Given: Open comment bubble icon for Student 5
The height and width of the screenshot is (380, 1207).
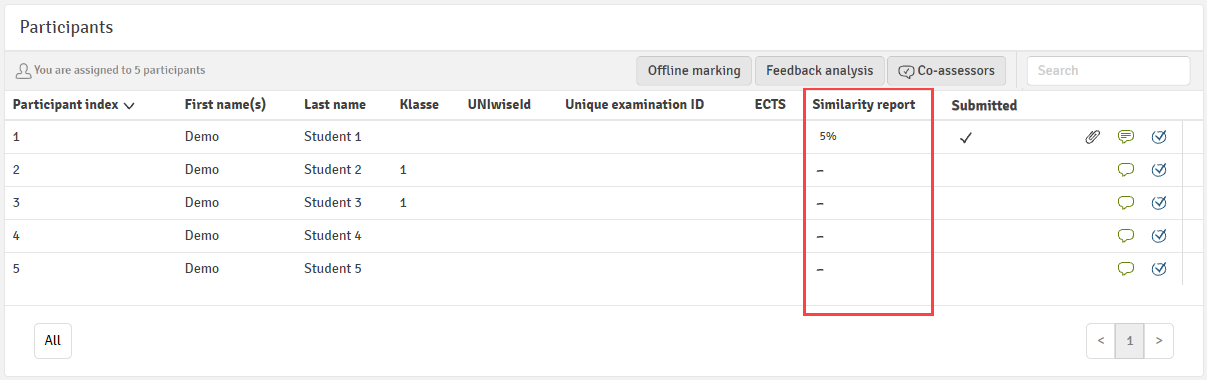Looking at the screenshot, I should click(1126, 268).
